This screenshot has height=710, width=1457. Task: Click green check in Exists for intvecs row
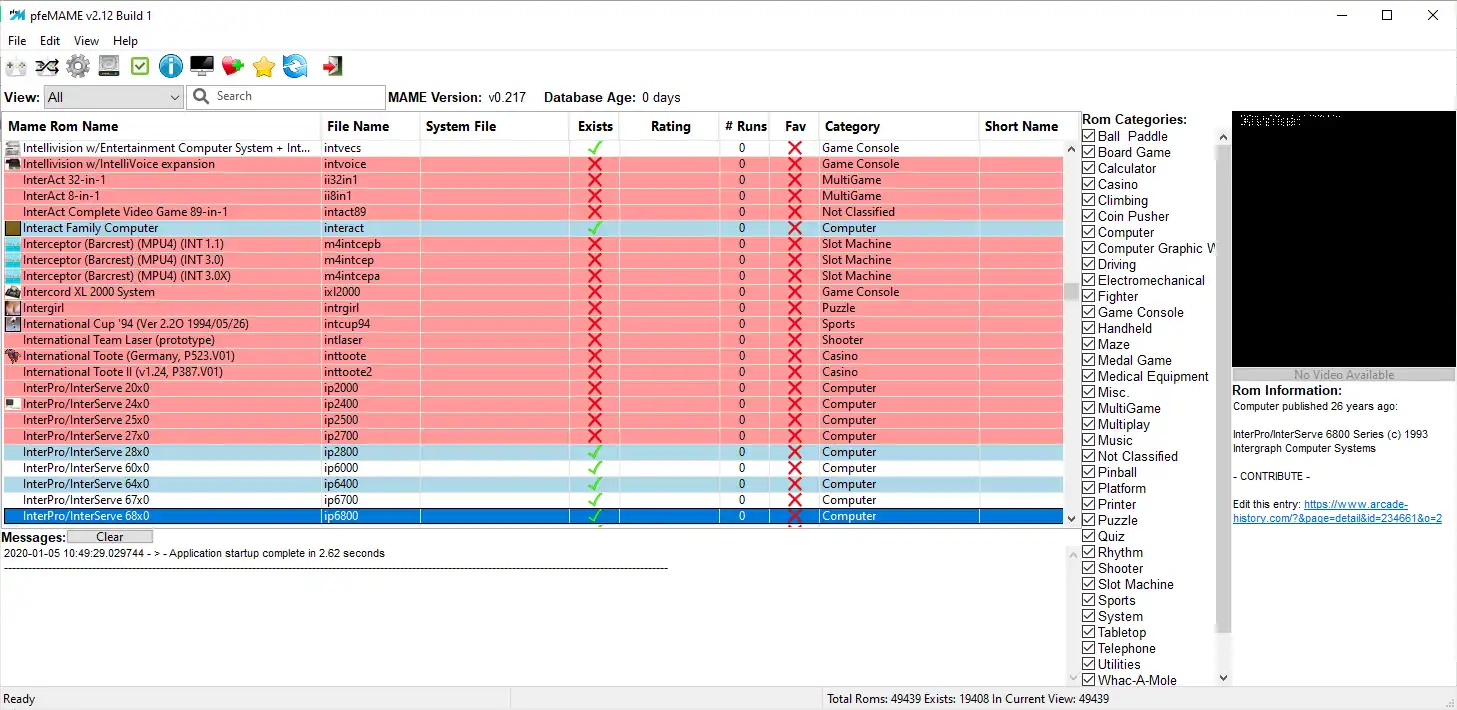[595, 148]
